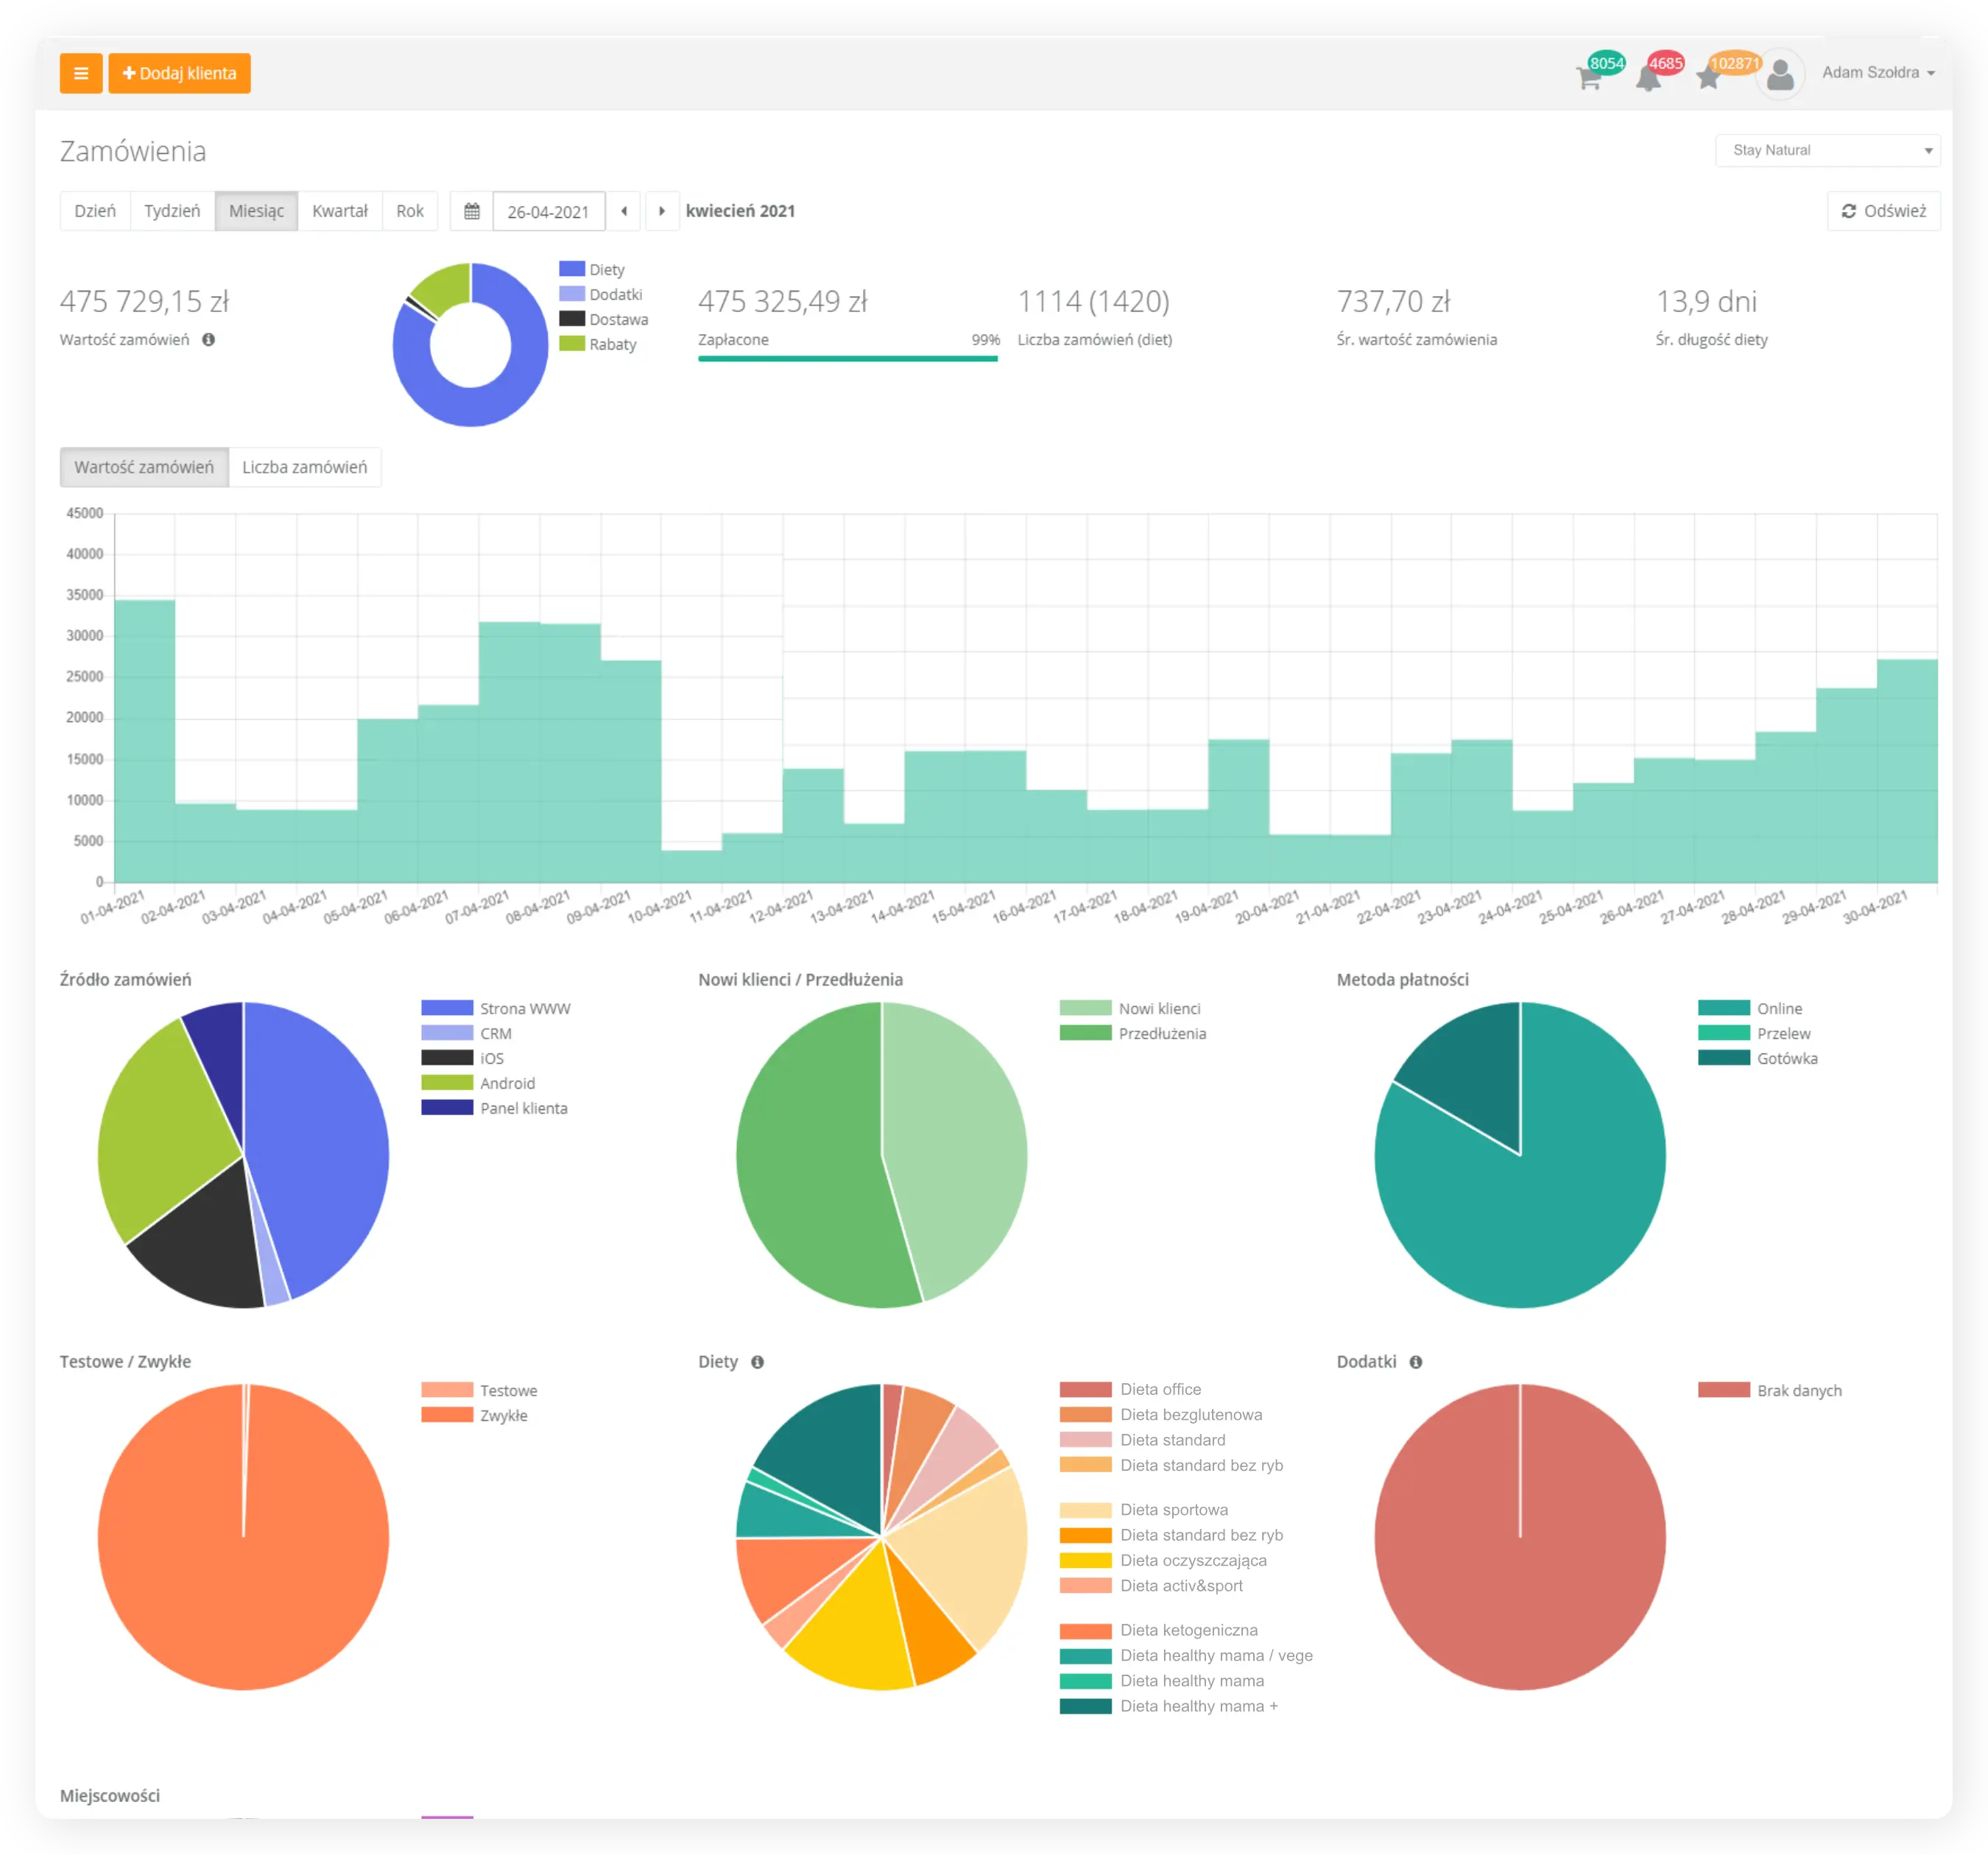Screen dimensions: 1988x1855
Task: Click the Zapłacone progress bar
Action: 848,358
